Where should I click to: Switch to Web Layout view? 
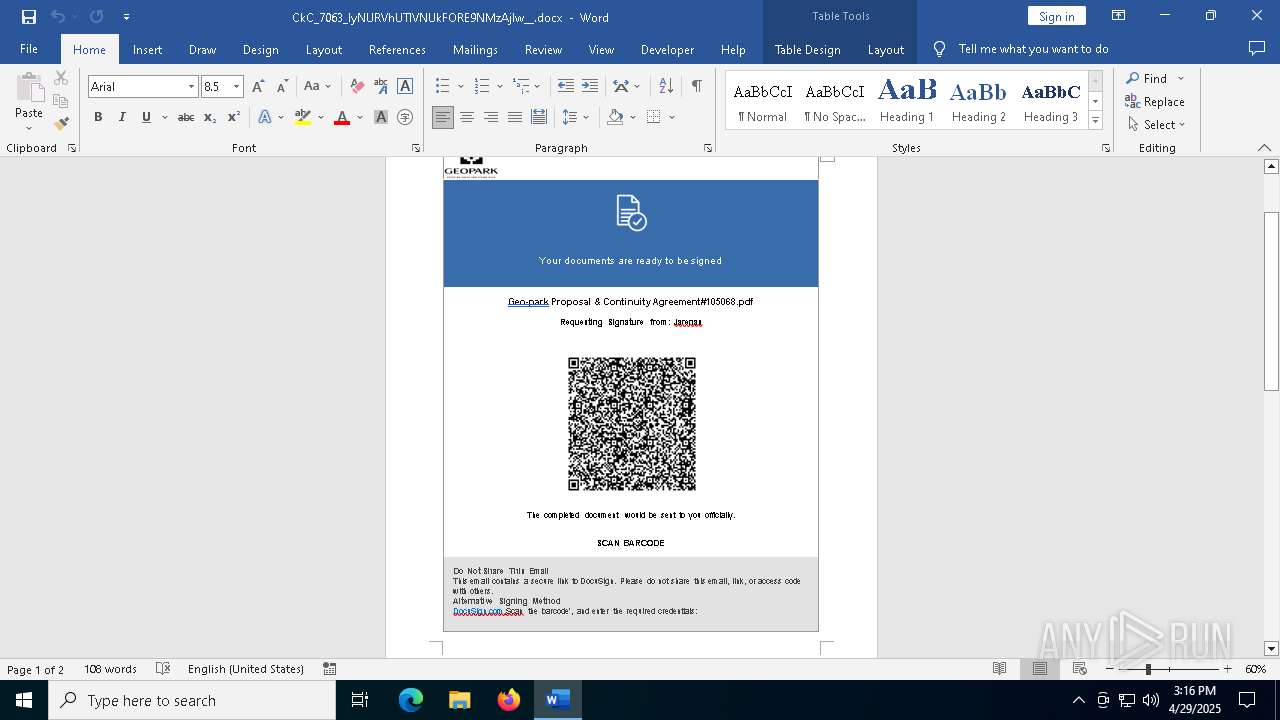[1080, 669]
